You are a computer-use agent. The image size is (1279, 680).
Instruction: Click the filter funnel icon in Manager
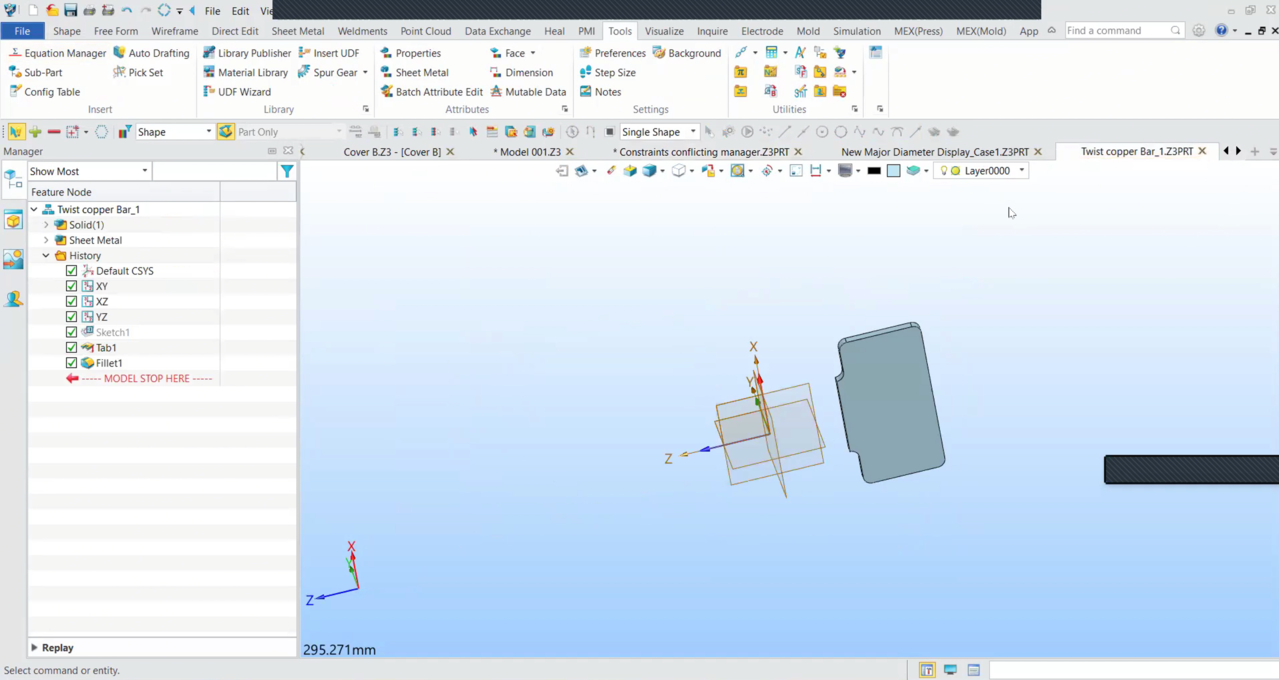[x=287, y=172]
